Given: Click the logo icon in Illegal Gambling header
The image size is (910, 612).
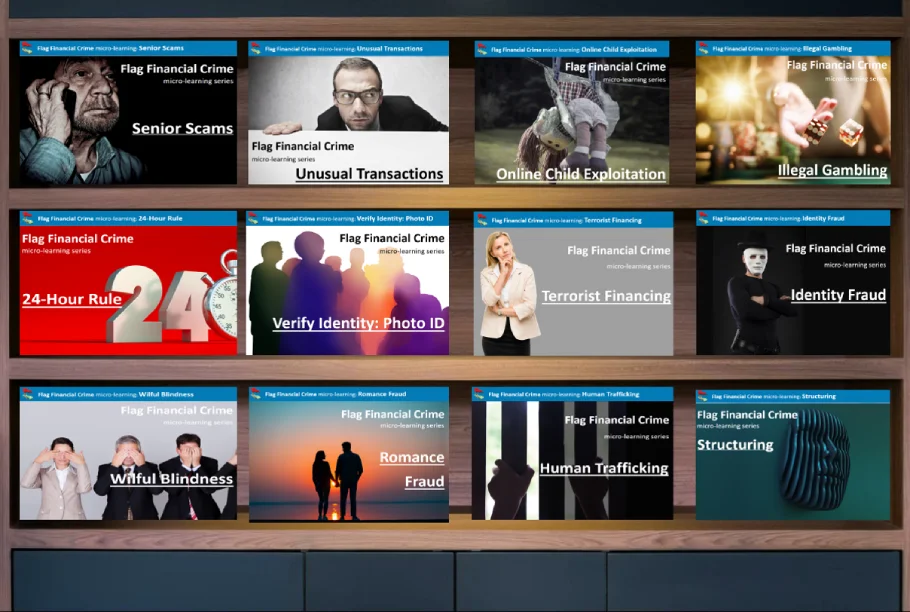Looking at the screenshot, I should click(703, 48).
